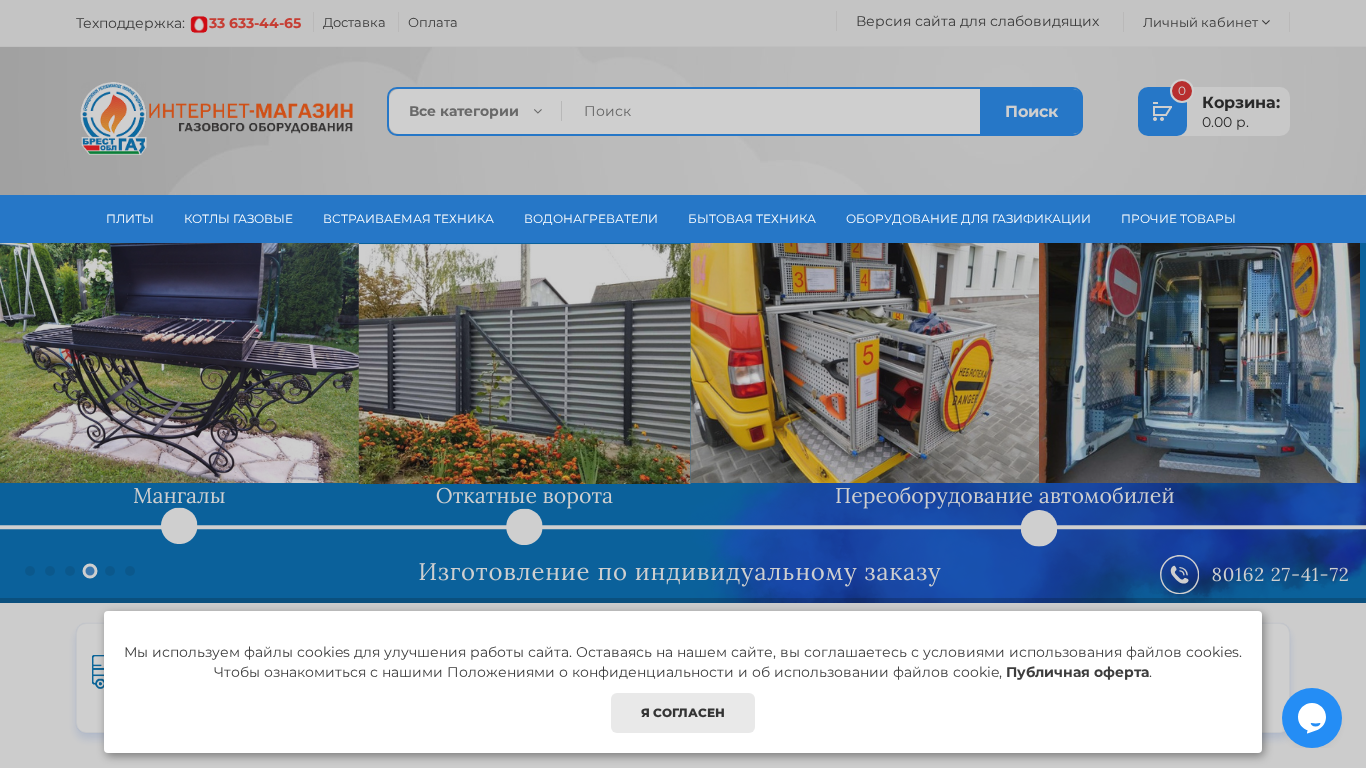Click the phone icon in the banner
1366x768 pixels.
[x=1179, y=575]
